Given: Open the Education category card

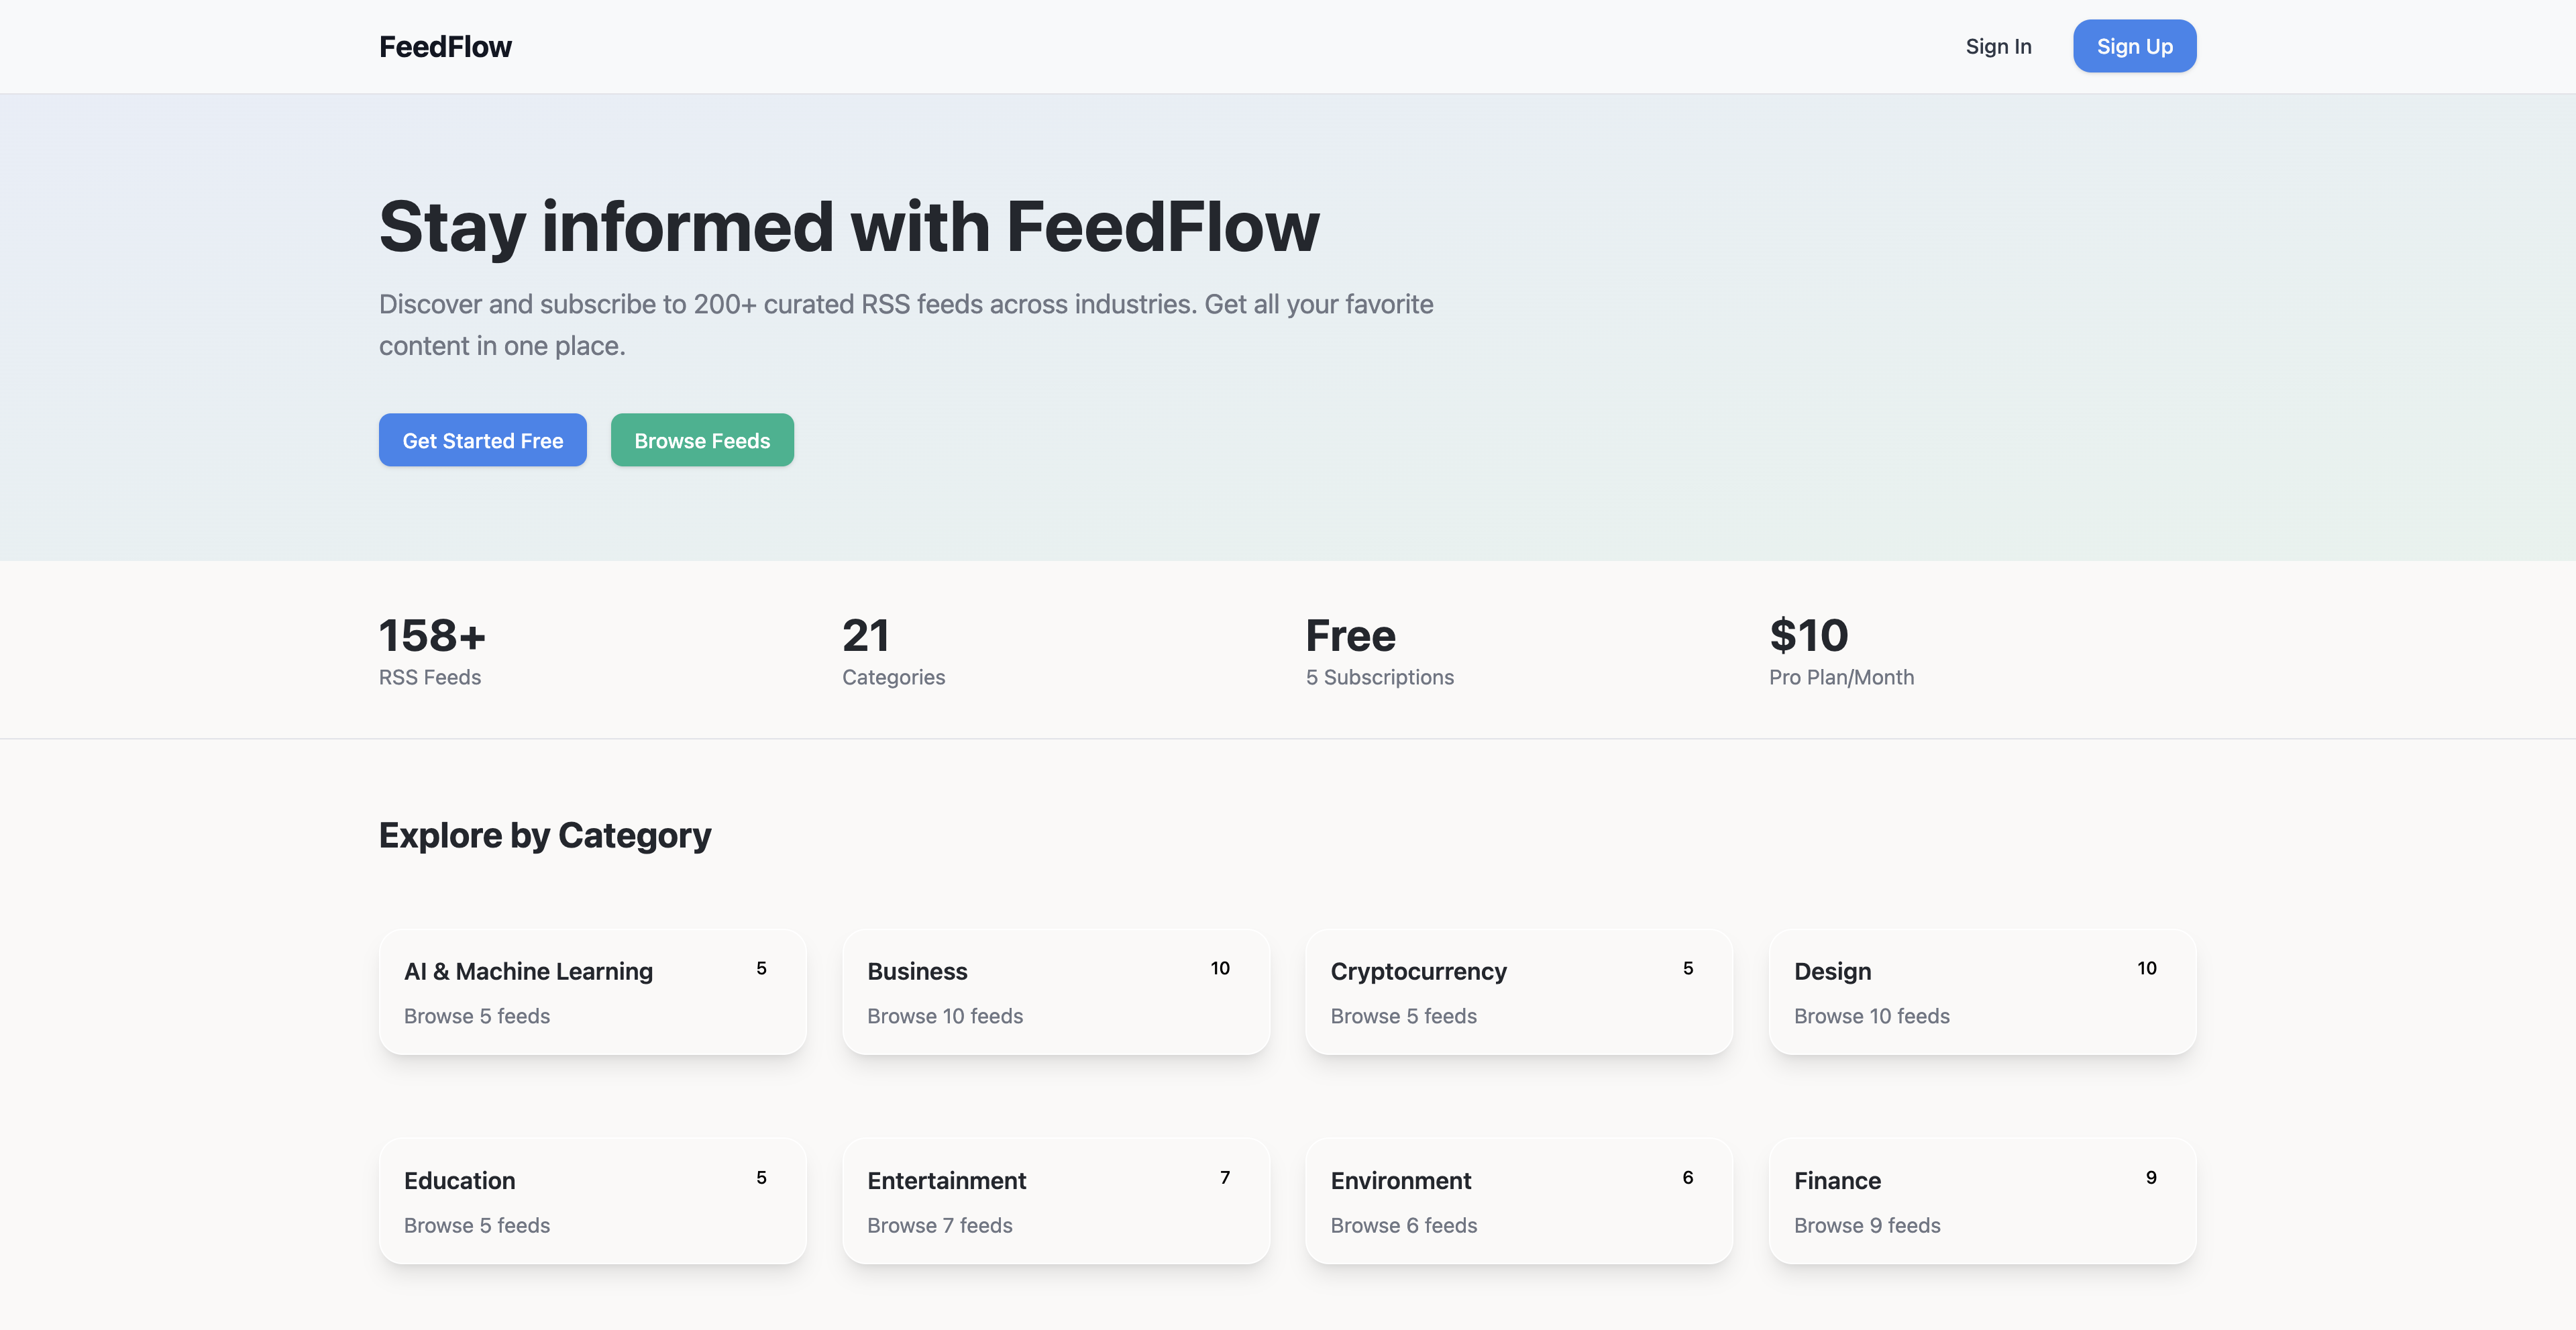Looking at the screenshot, I should pos(592,1200).
